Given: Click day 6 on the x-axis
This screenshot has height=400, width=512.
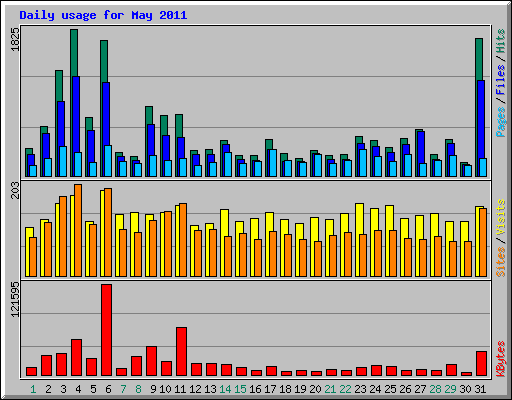Looking at the screenshot, I should [x=108, y=389].
